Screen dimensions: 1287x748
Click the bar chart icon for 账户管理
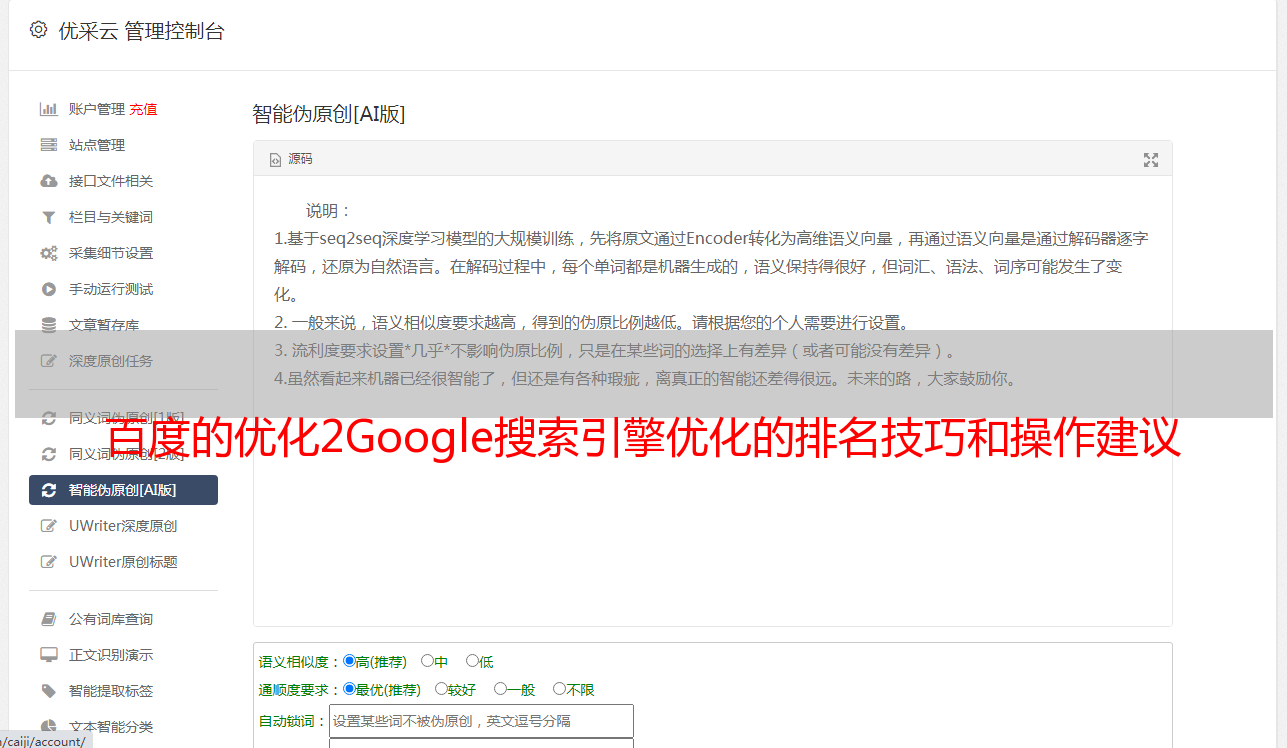48,109
